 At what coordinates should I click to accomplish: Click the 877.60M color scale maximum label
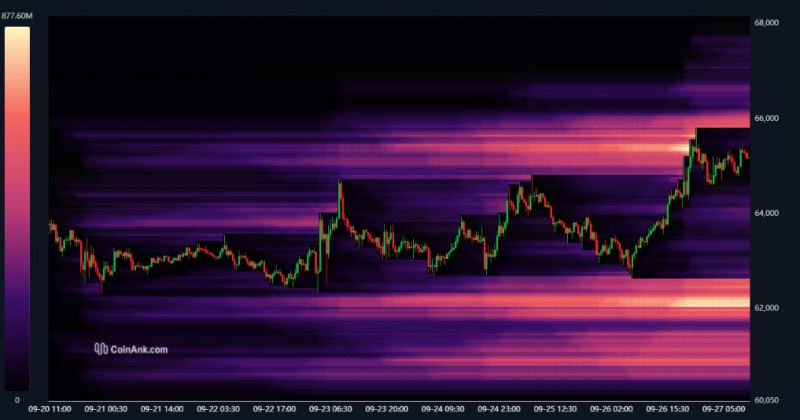(18, 15)
